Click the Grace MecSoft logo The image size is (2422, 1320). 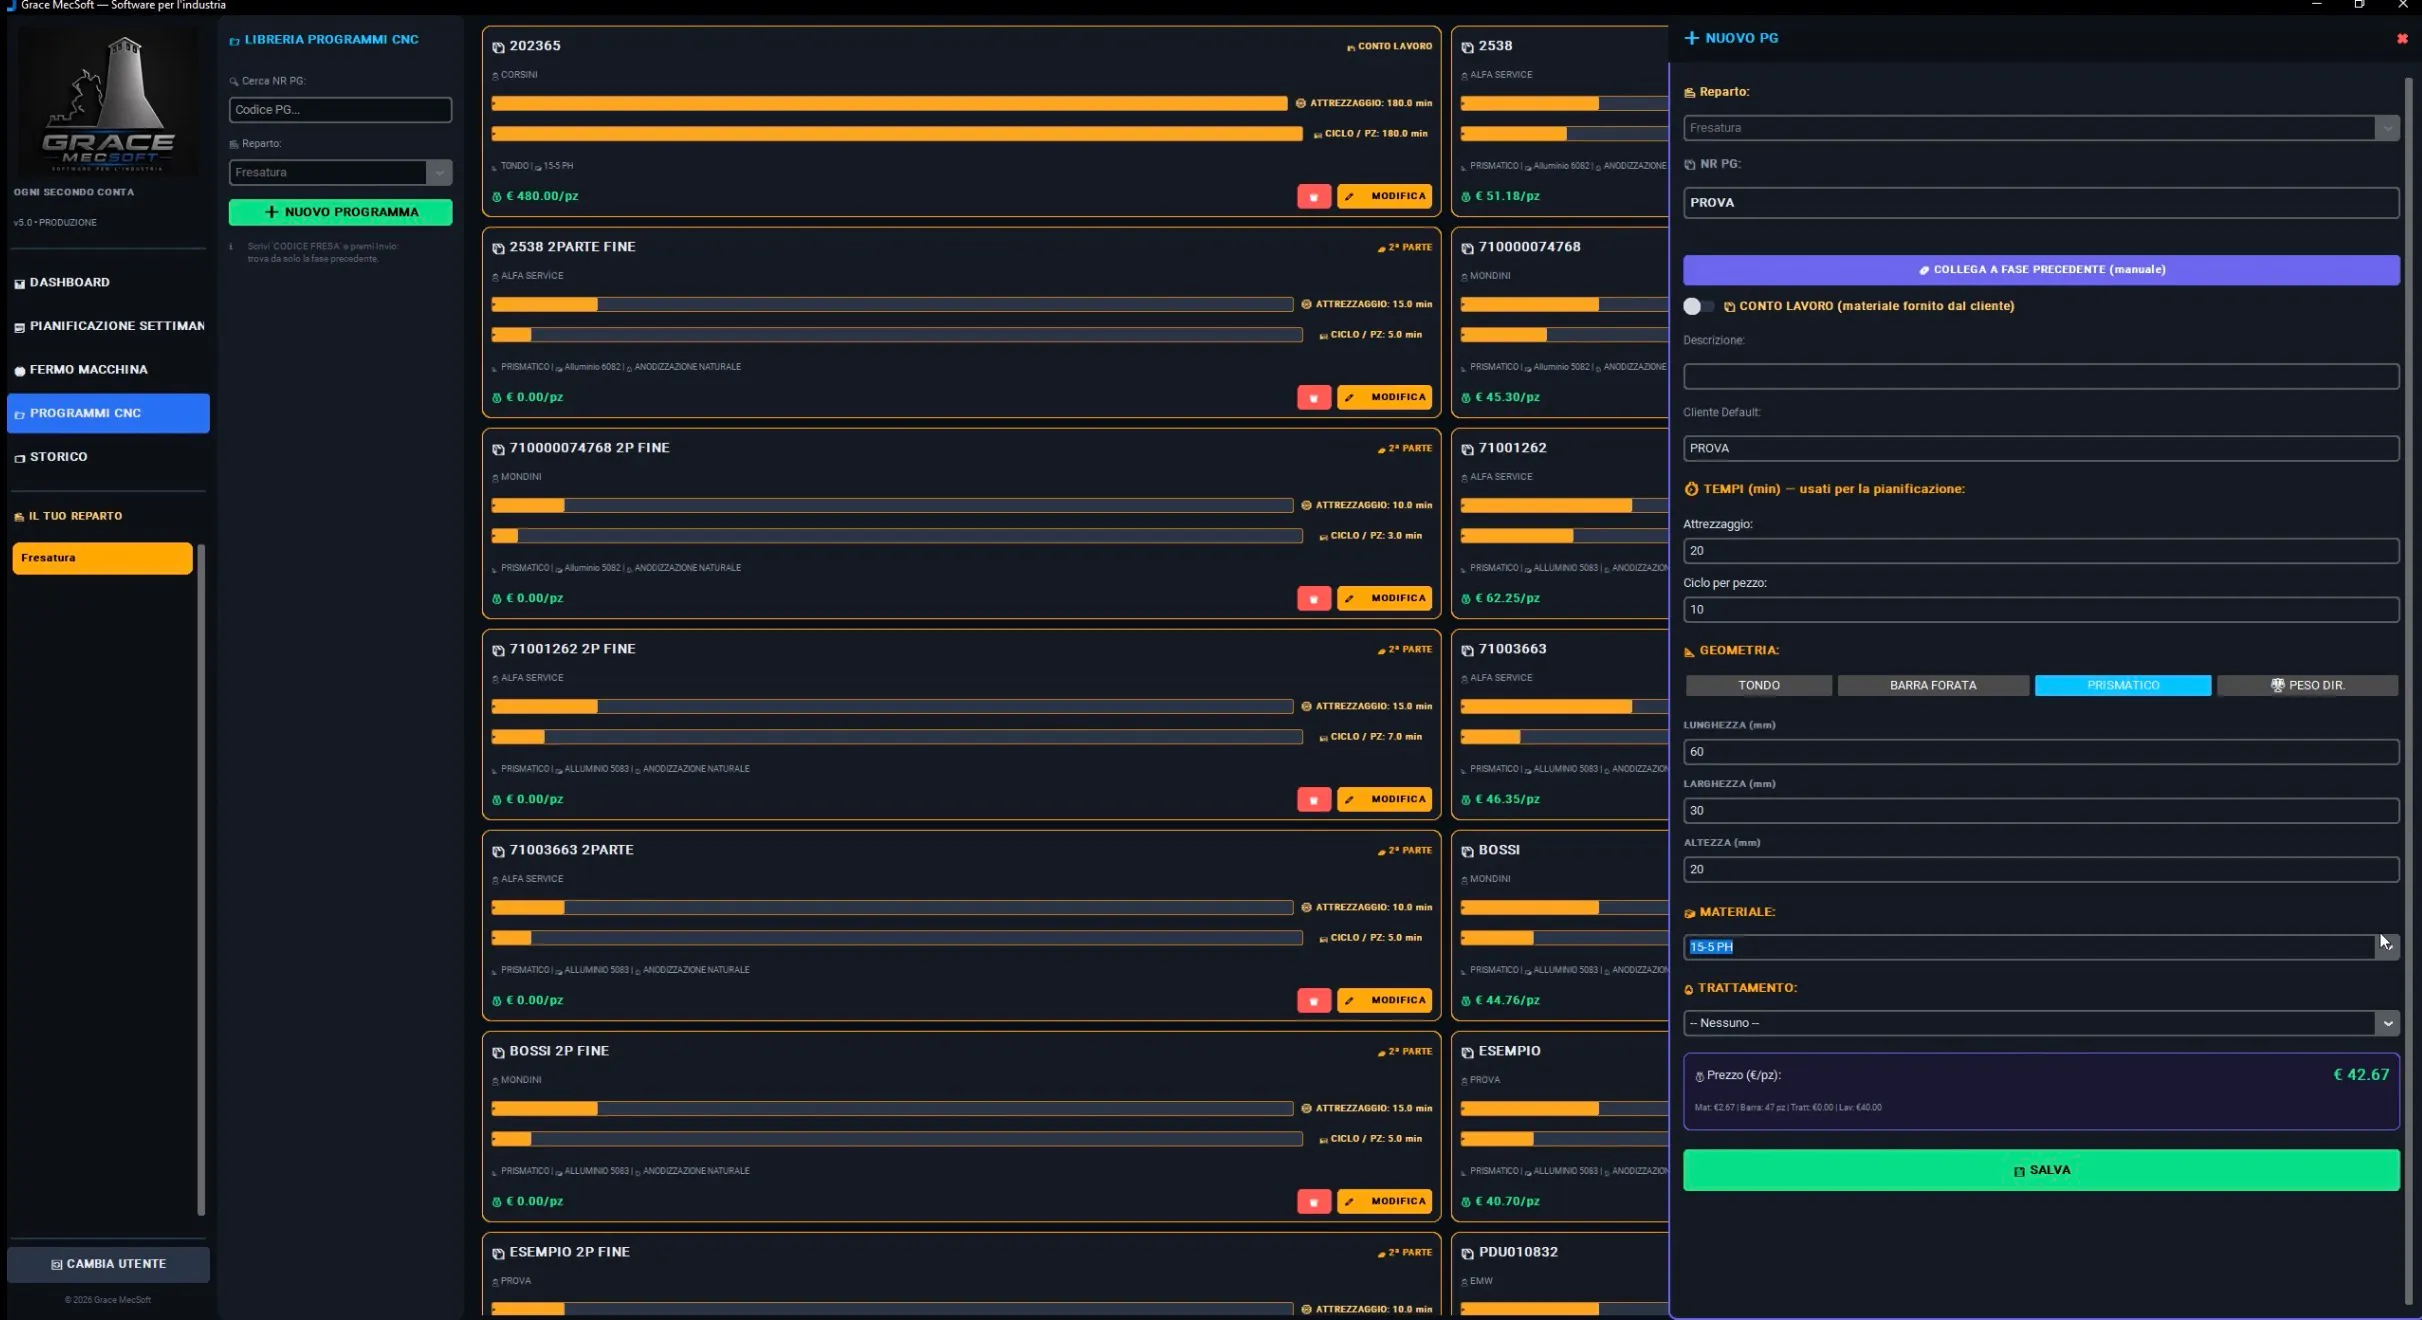108,103
